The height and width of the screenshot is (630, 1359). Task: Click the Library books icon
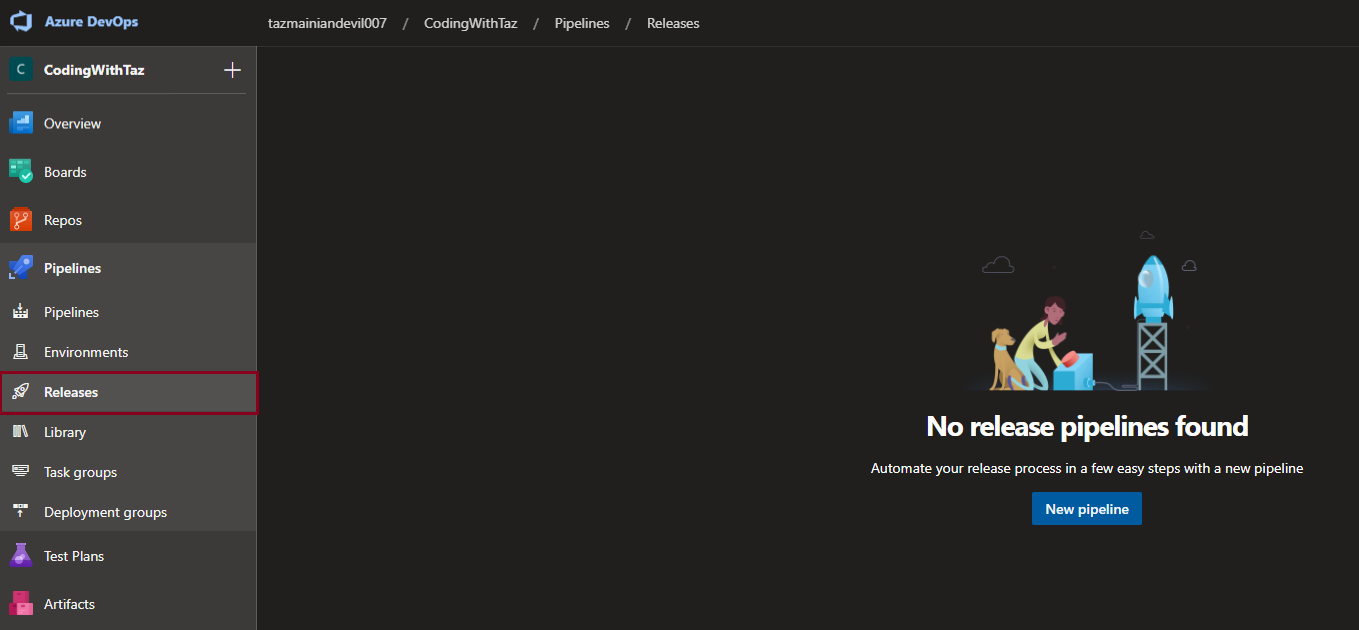pyautogui.click(x=20, y=432)
